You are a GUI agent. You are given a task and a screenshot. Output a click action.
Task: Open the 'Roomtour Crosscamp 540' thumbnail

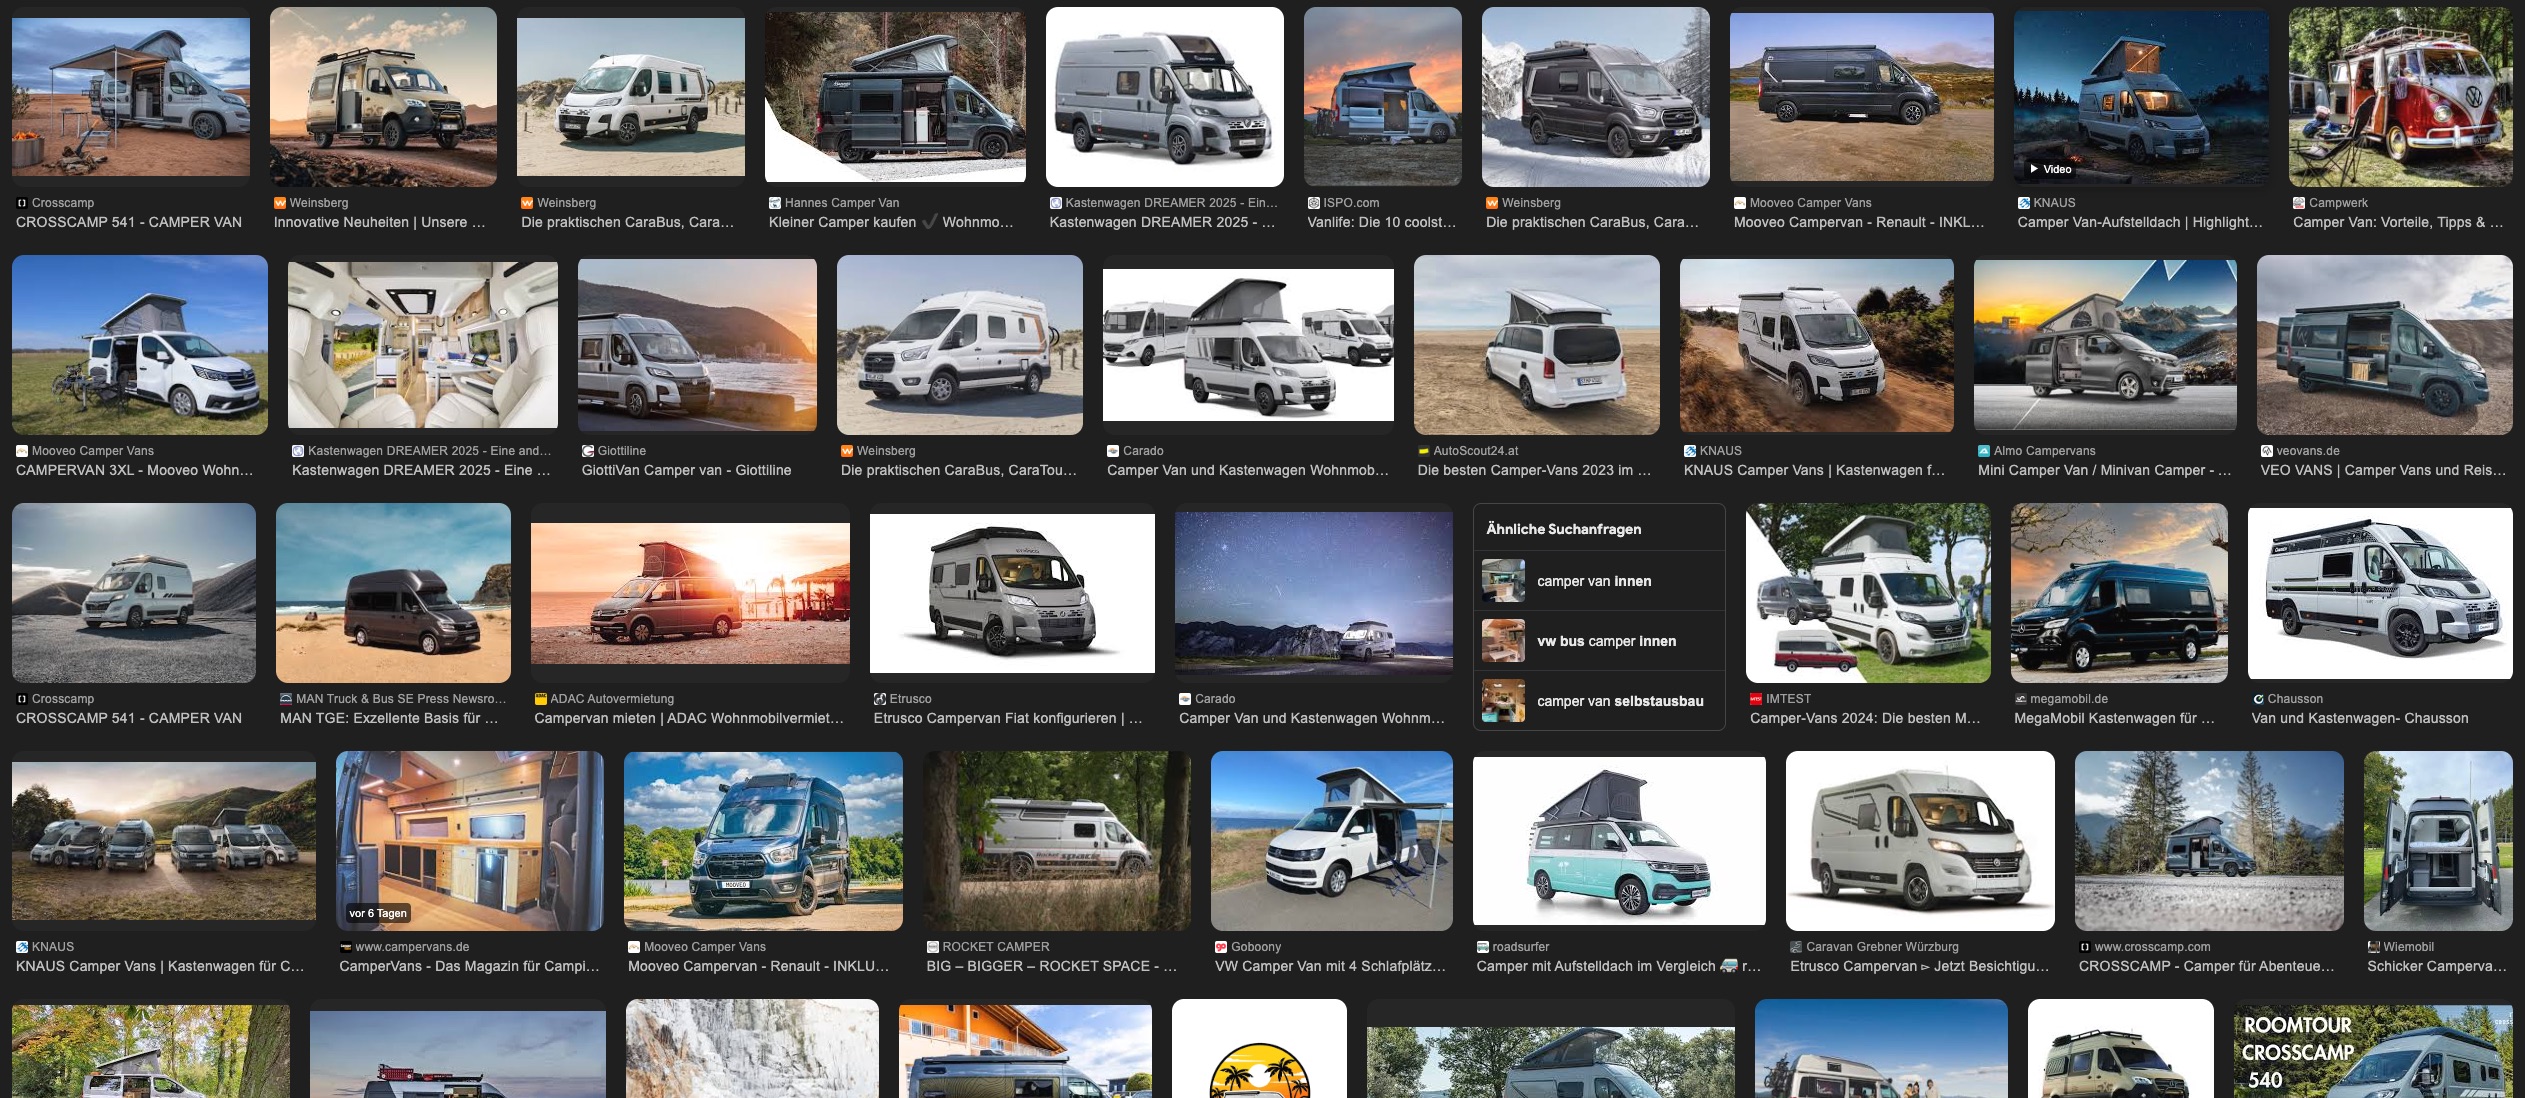(2372, 1050)
